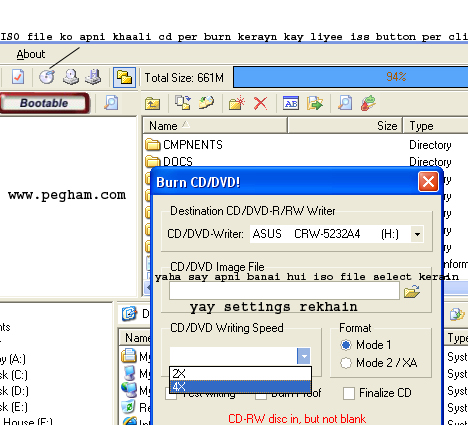Enable the Finalize CD checkbox
The height and width of the screenshot is (425, 468).
point(349,393)
